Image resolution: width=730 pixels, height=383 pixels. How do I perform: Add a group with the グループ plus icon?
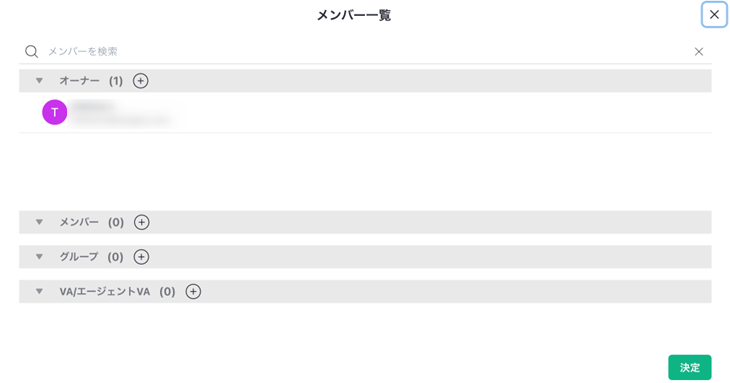pyautogui.click(x=141, y=257)
